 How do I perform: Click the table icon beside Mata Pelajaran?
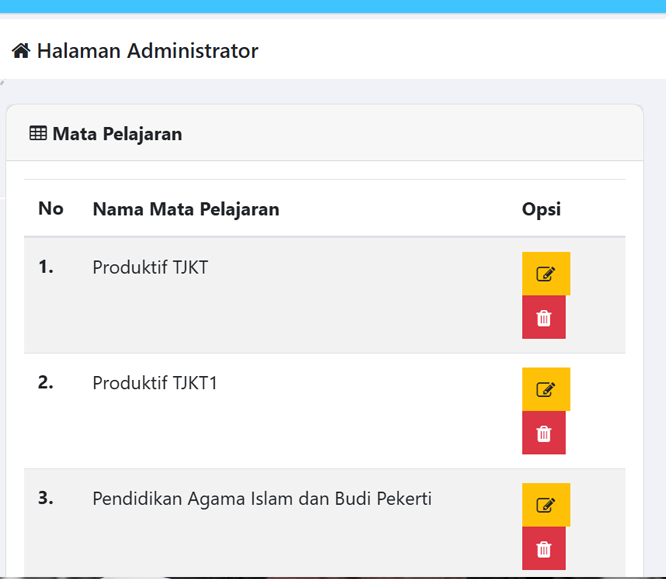click(38, 133)
